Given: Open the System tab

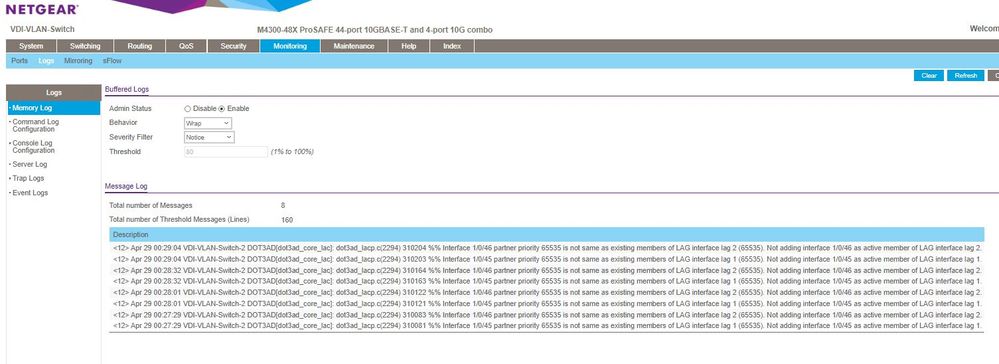Looking at the screenshot, I should pos(31,46).
